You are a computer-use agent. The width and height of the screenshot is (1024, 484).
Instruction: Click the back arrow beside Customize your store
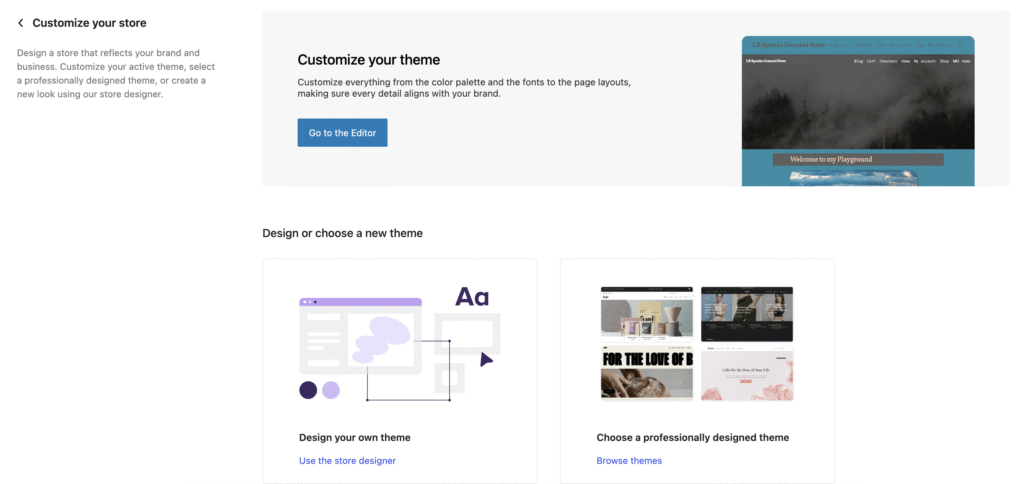click(x=21, y=23)
